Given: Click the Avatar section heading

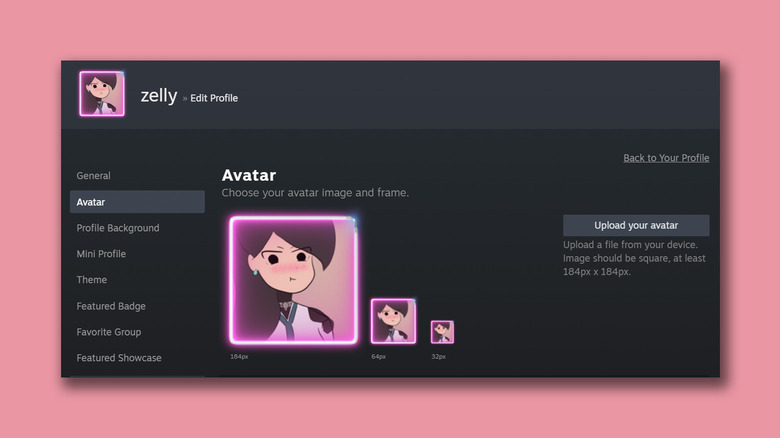Looking at the screenshot, I should pos(249,175).
